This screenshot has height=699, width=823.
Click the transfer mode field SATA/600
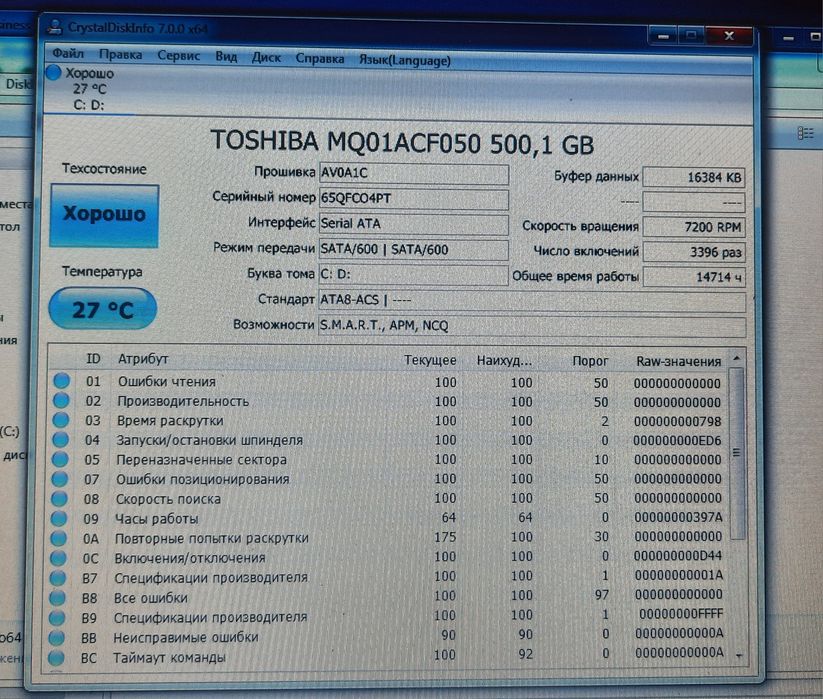click(414, 249)
